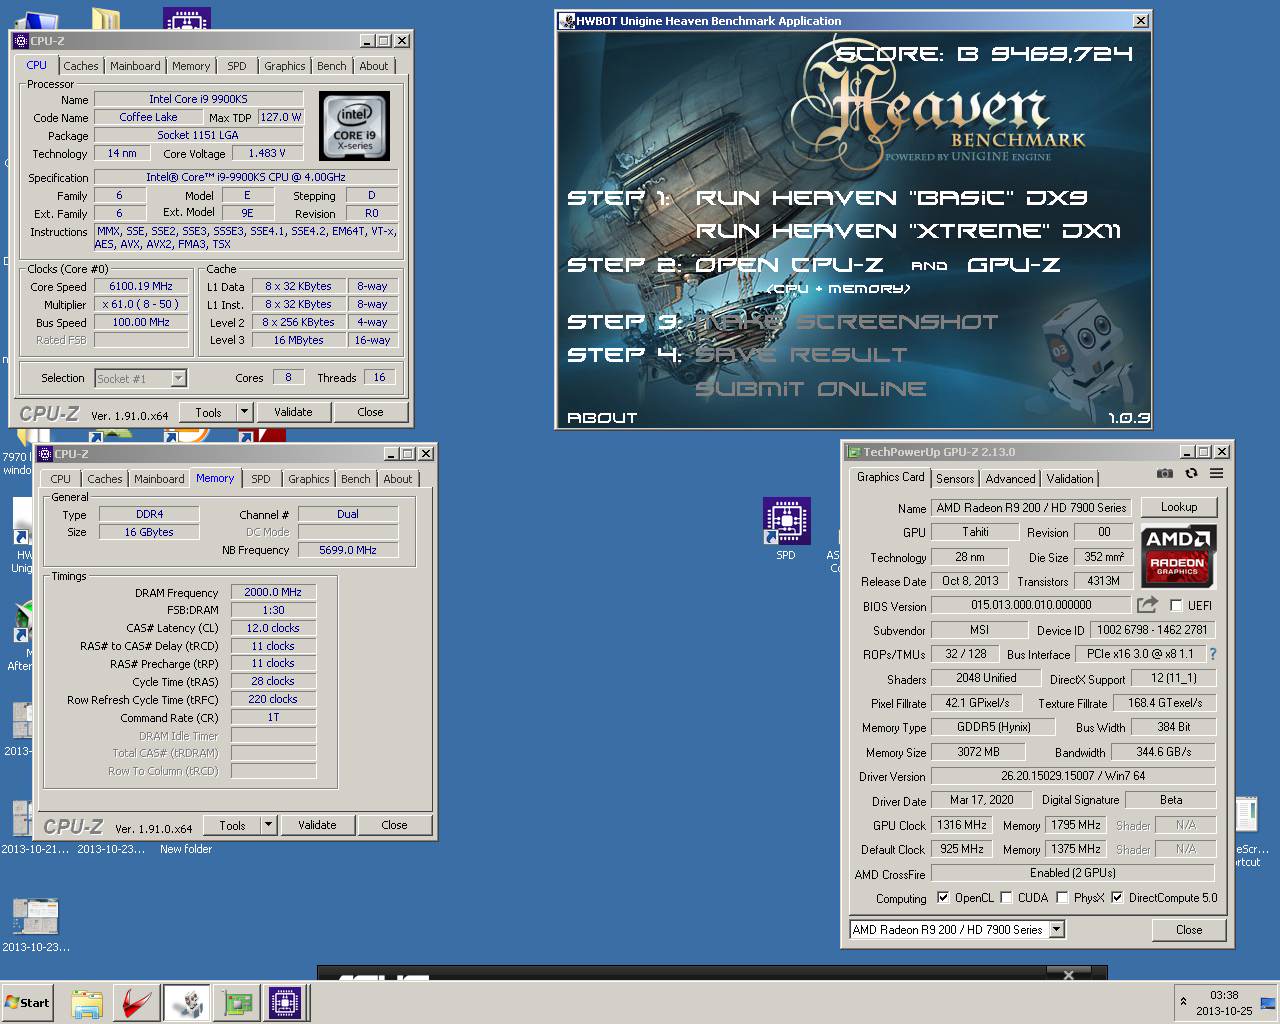This screenshot has height=1024, width=1280.
Task: Click the GPU-Z taskbar button
Action: [x=237, y=1003]
